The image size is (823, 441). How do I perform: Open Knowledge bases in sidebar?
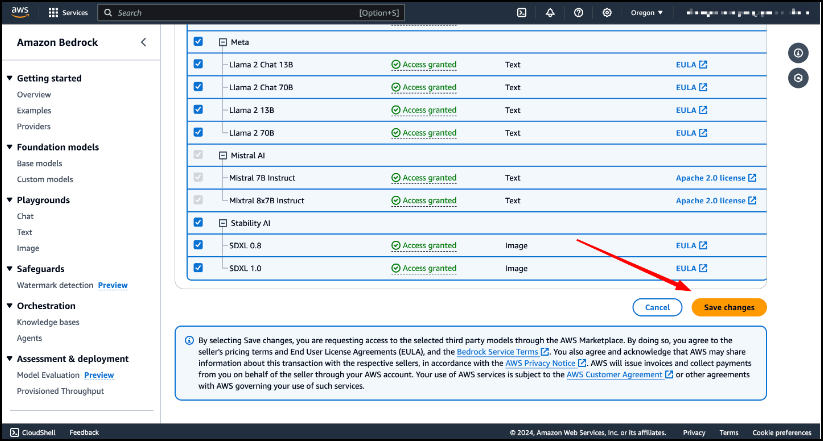click(48, 322)
